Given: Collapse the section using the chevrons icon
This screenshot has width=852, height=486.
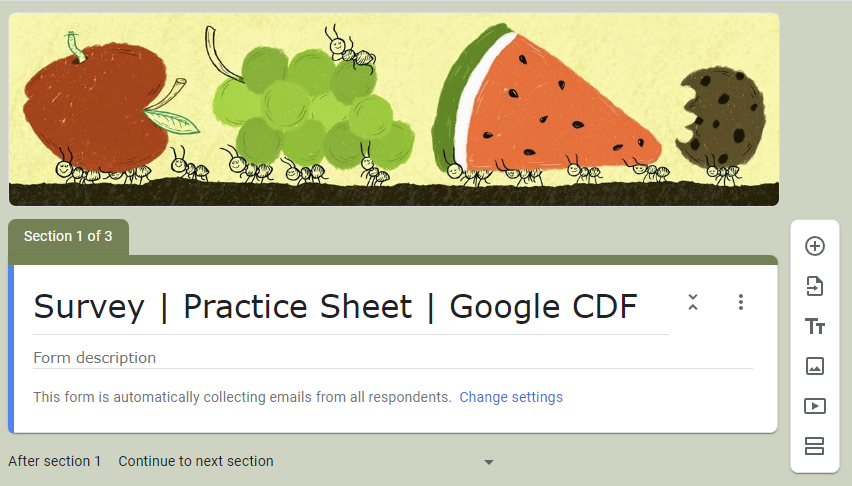Looking at the screenshot, I should [x=693, y=302].
